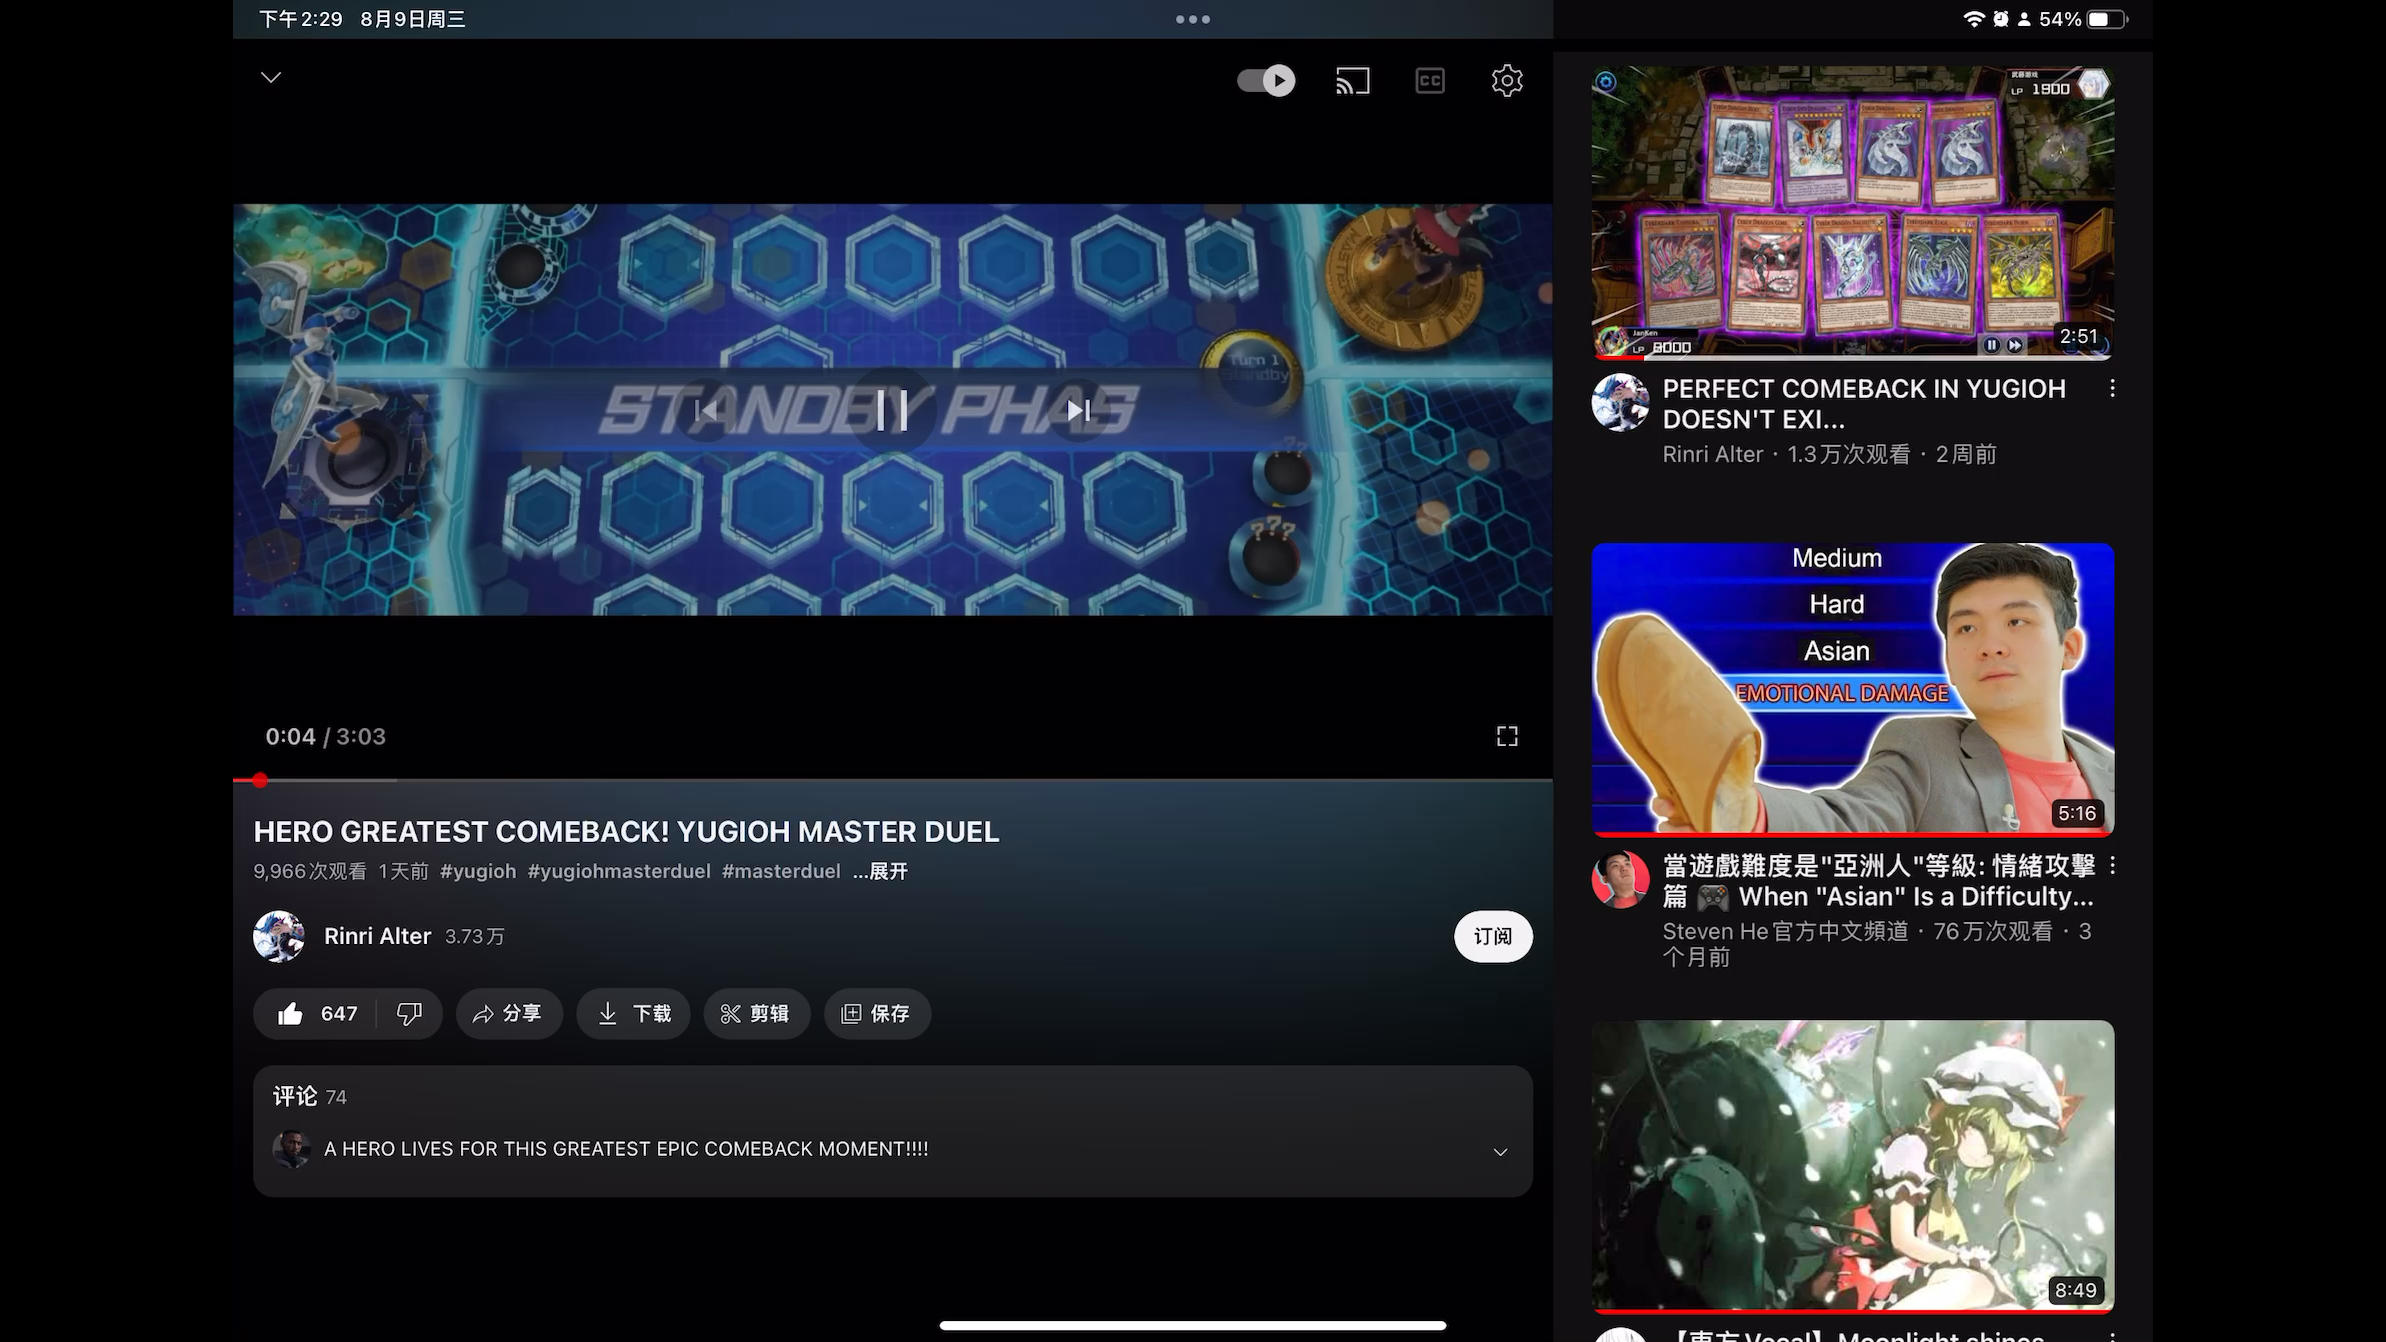
Task: Enter fullscreen with the expand icon
Action: click(1506, 737)
